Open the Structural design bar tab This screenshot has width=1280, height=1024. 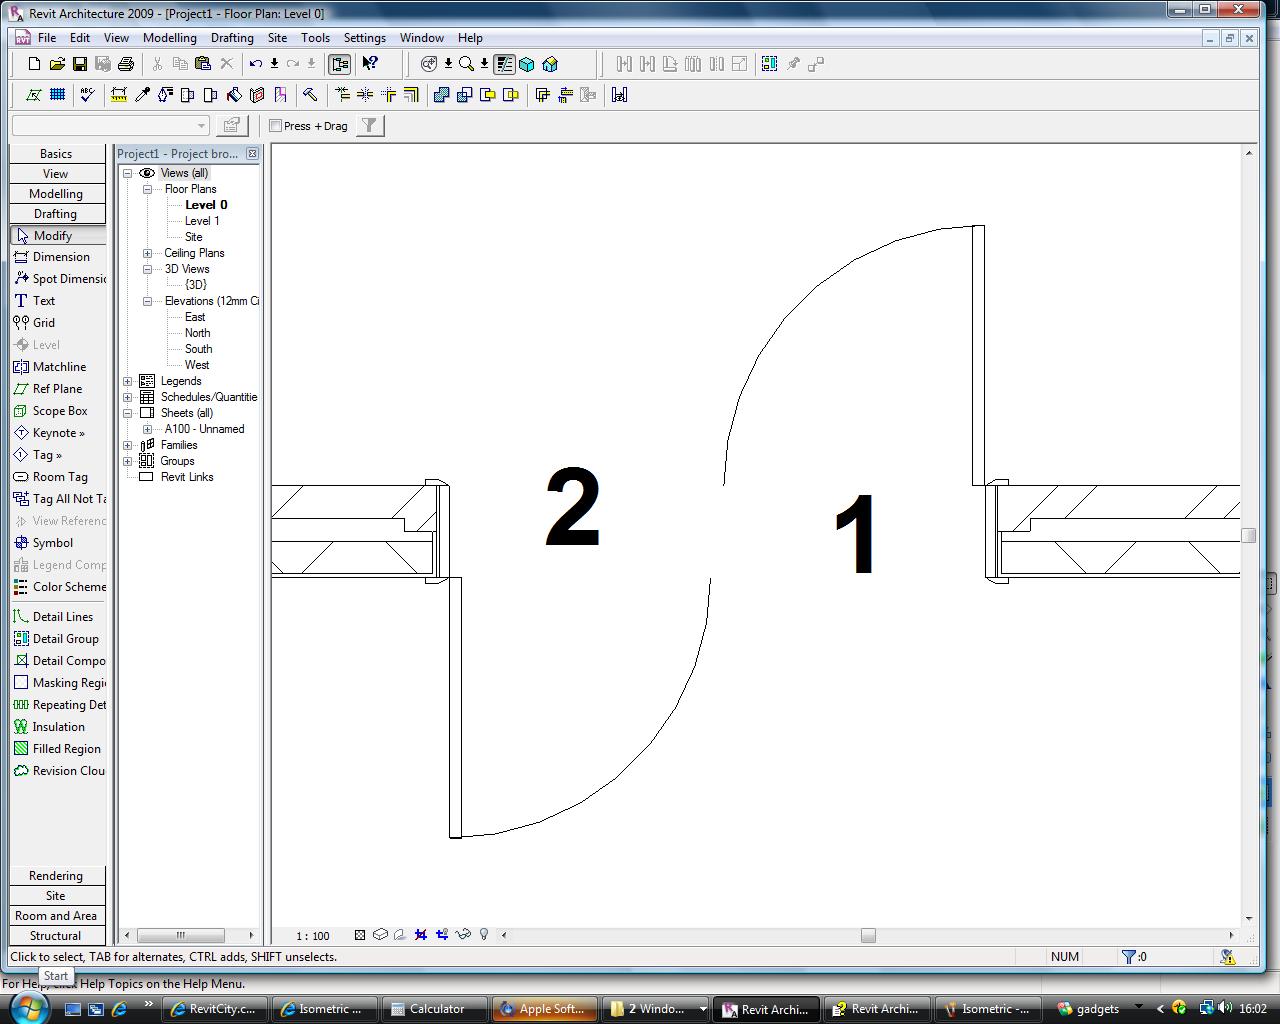57,936
